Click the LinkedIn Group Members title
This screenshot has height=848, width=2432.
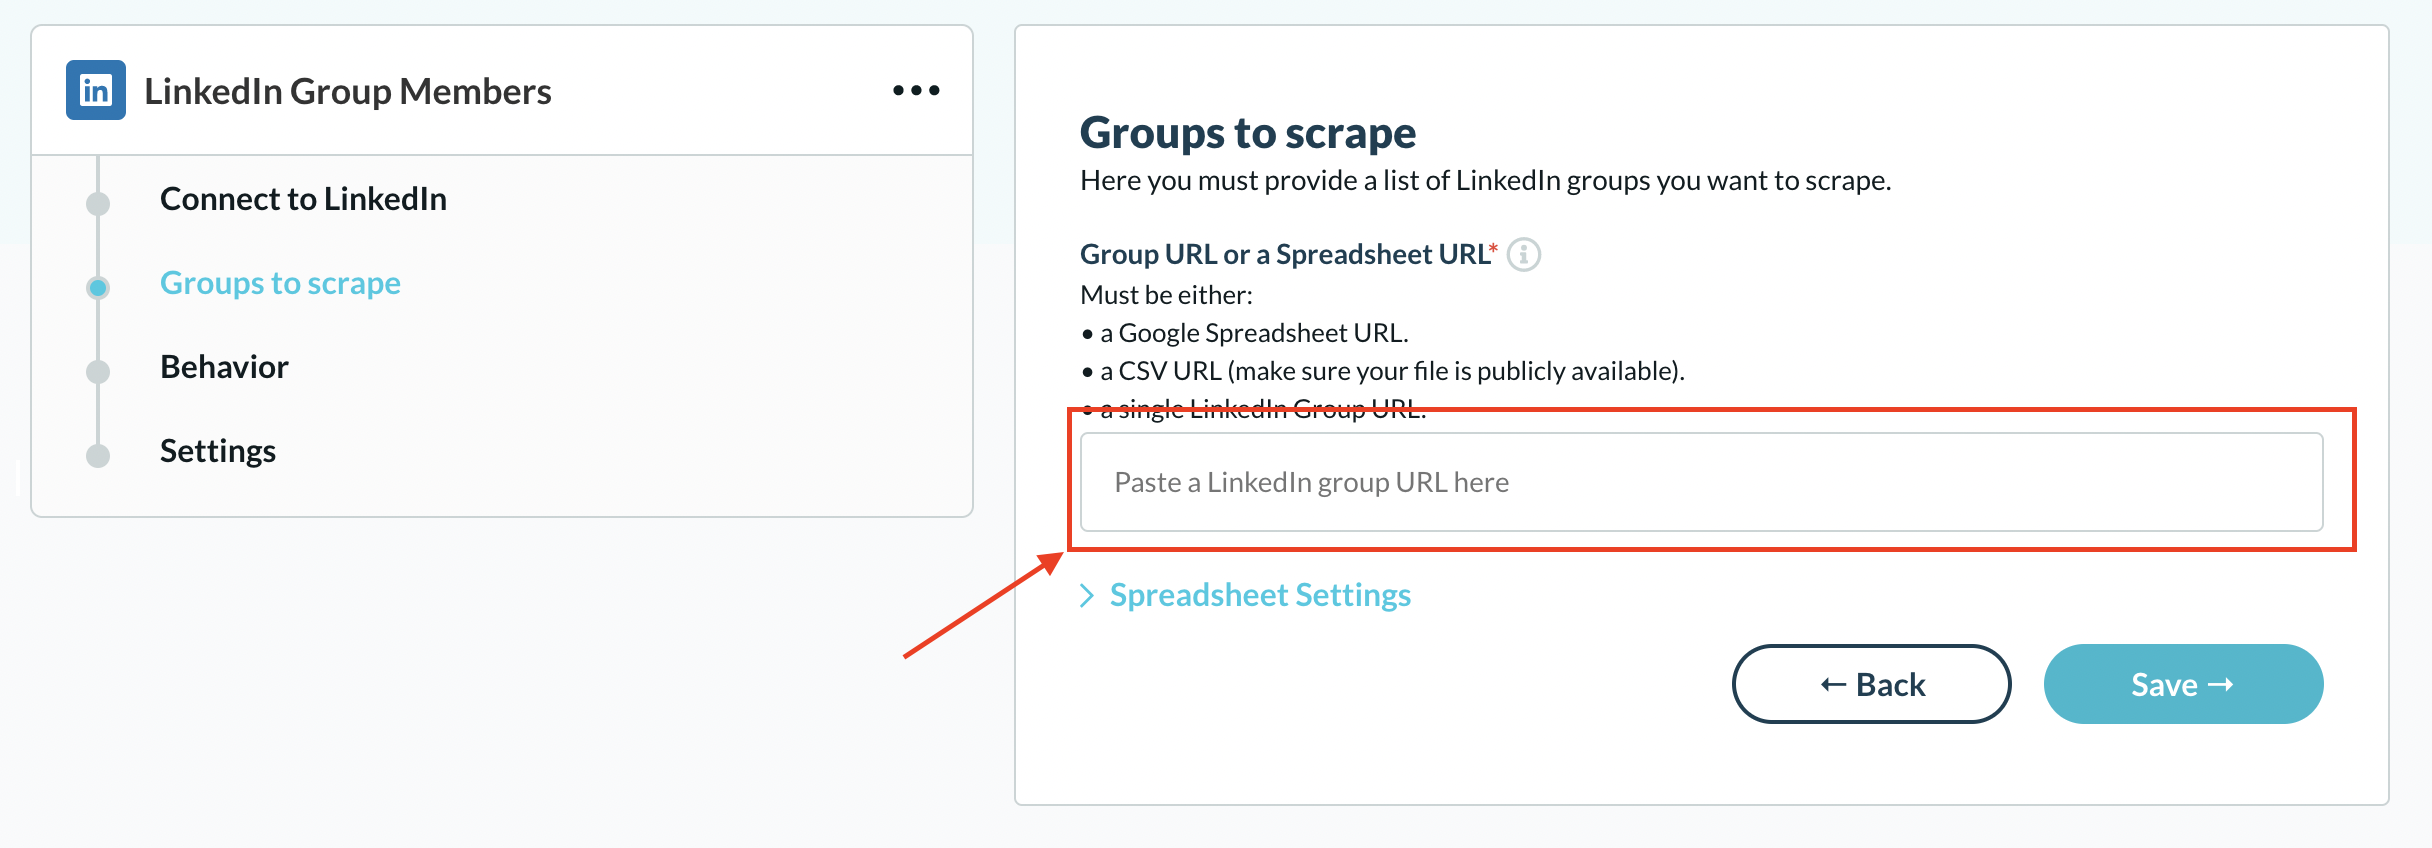pyautogui.click(x=348, y=91)
